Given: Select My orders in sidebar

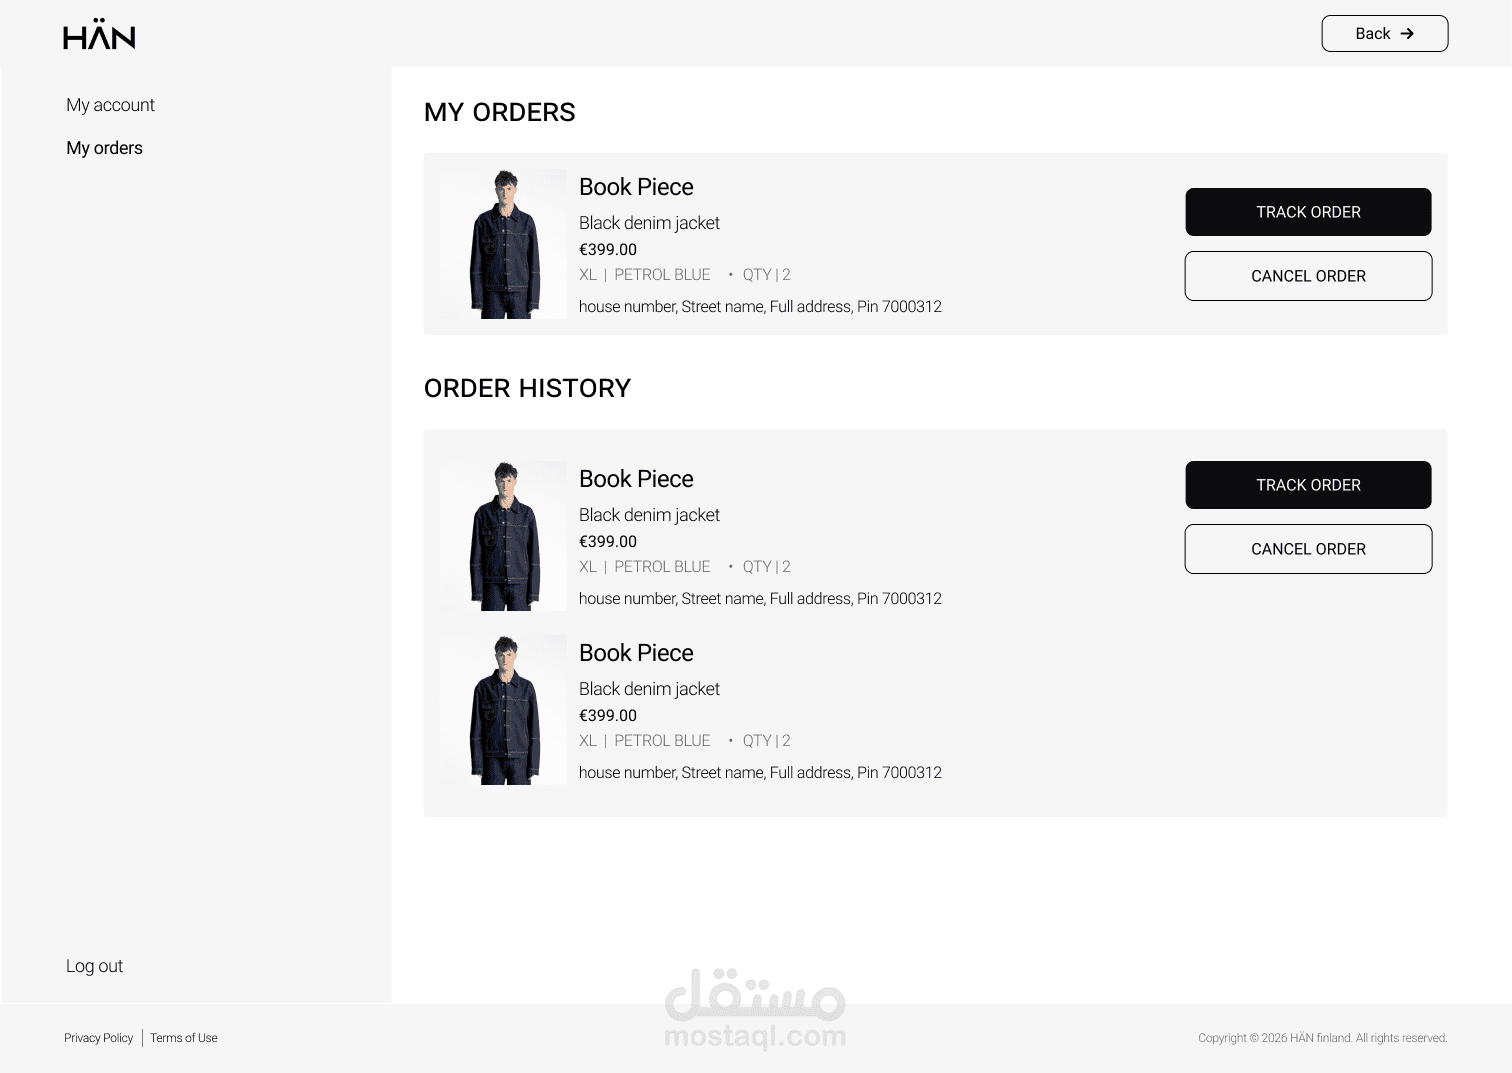Looking at the screenshot, I should (104, 148).
